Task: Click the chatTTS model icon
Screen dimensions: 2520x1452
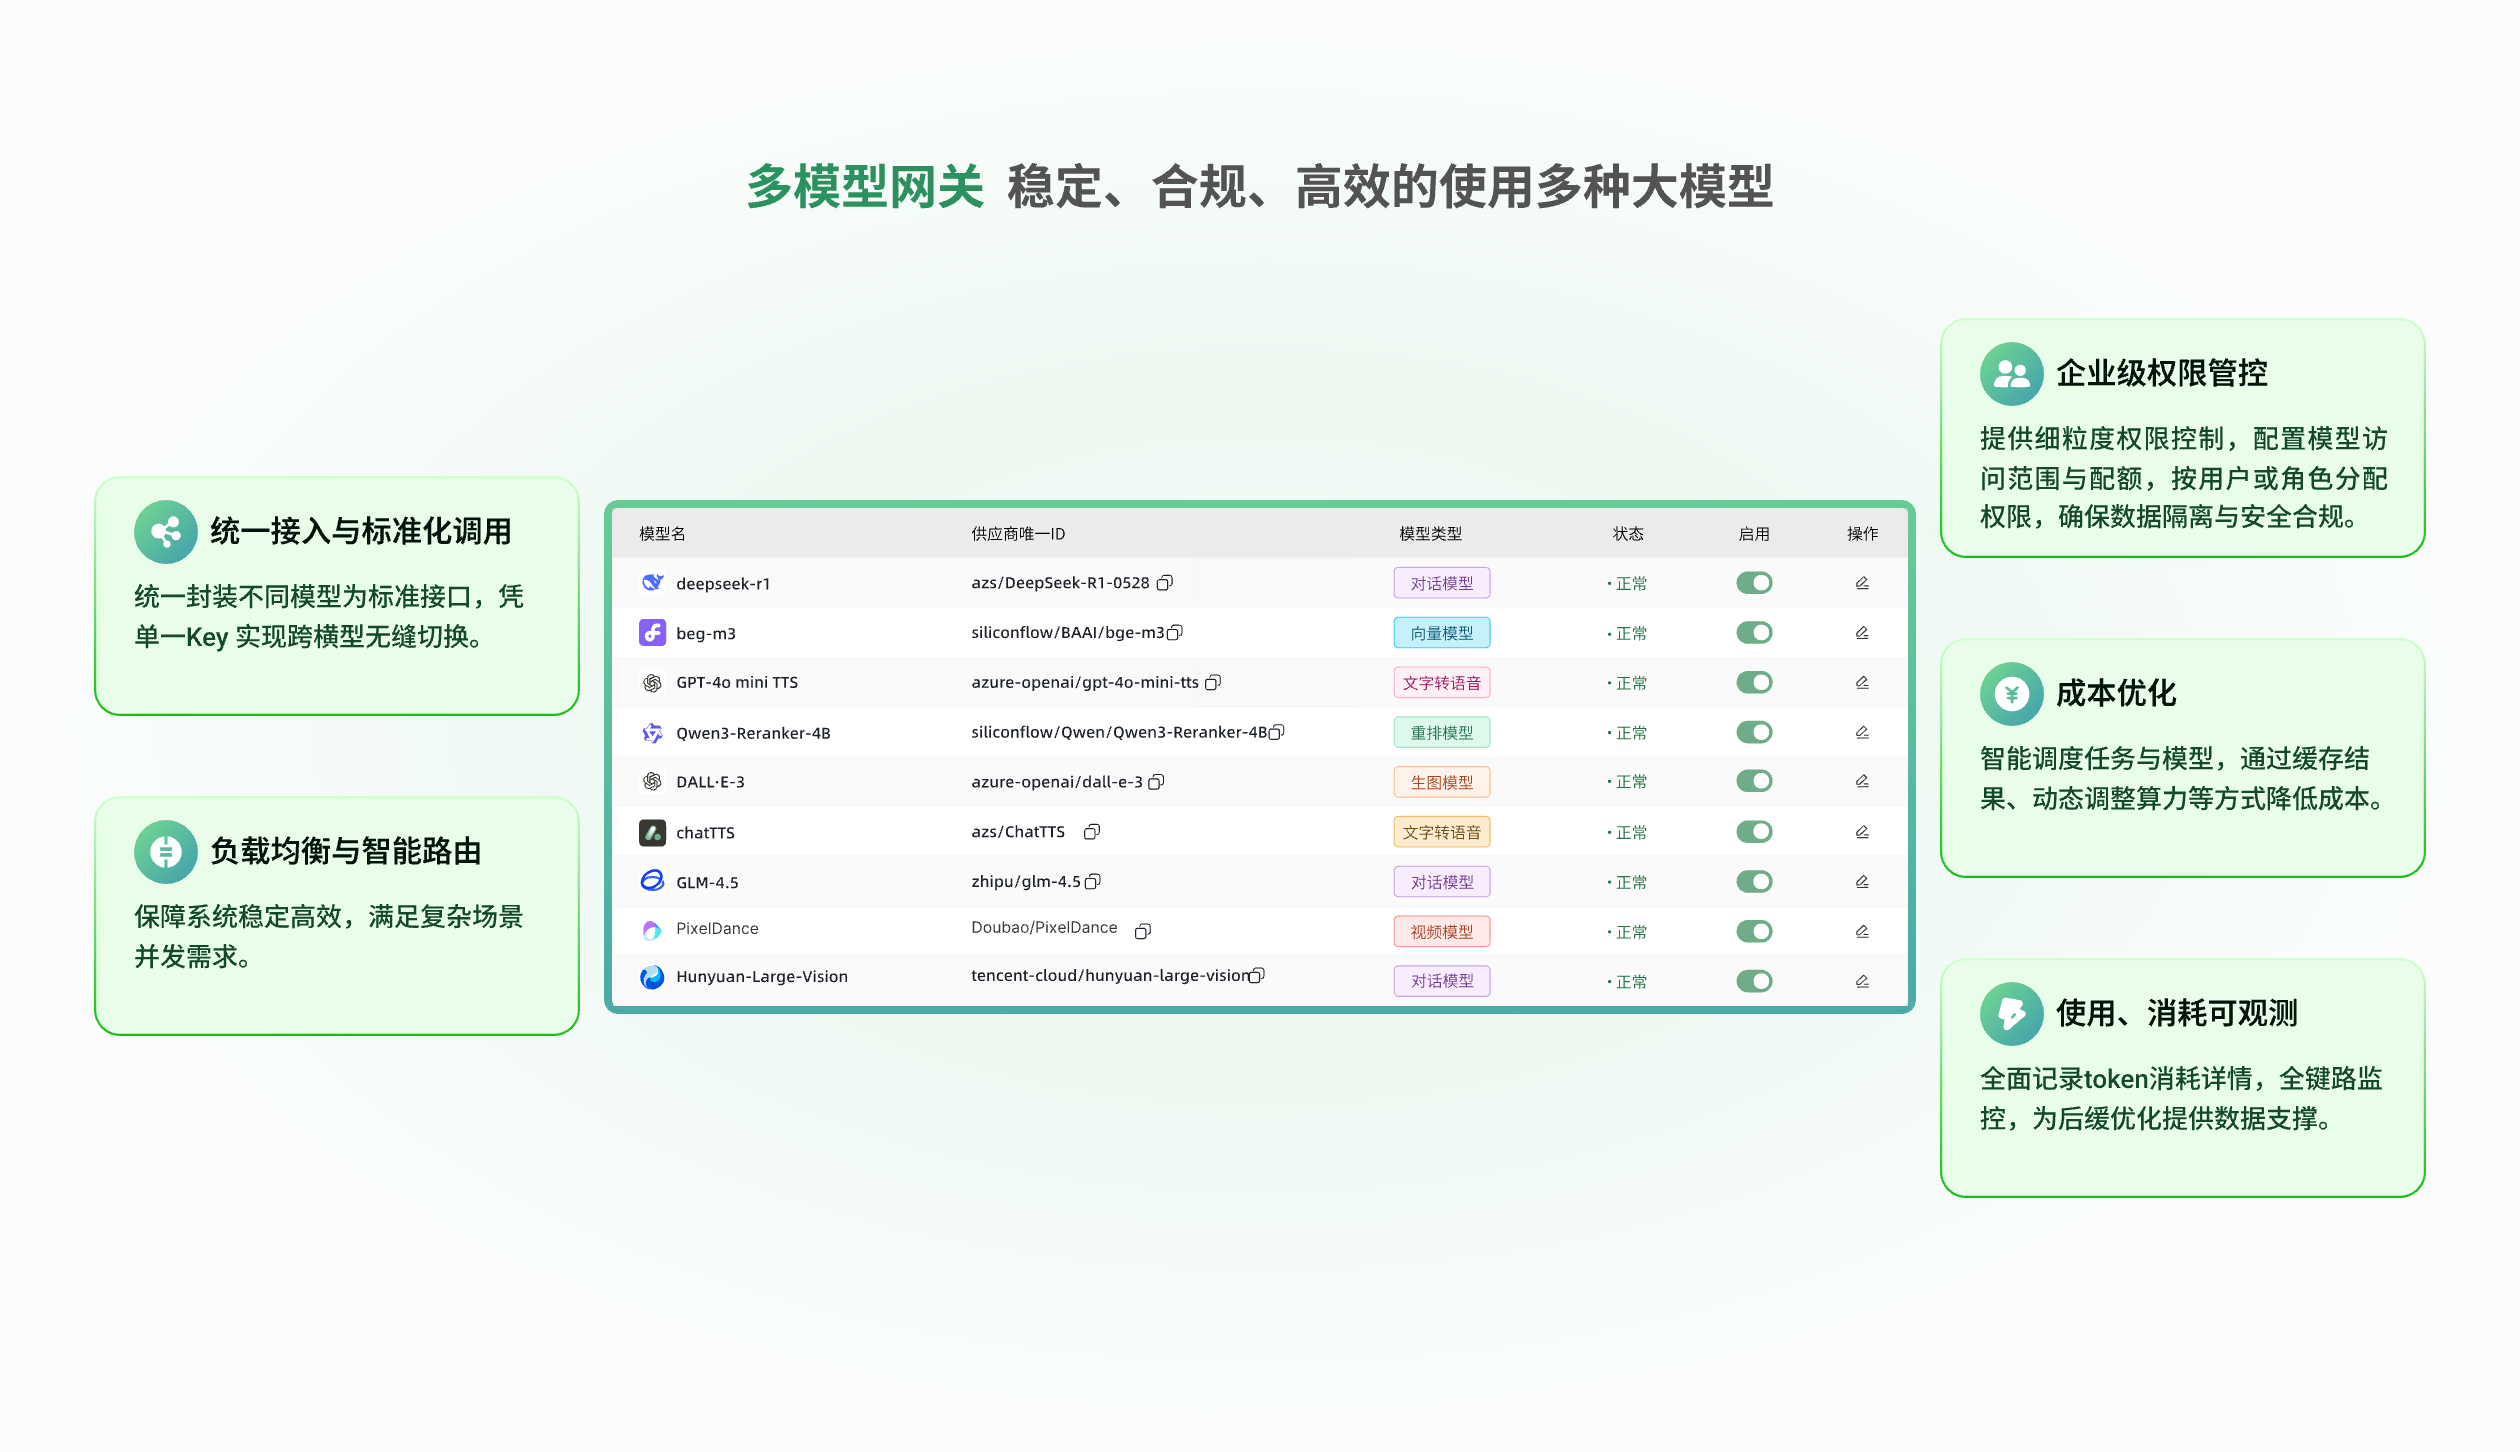Action: [652, 832]
